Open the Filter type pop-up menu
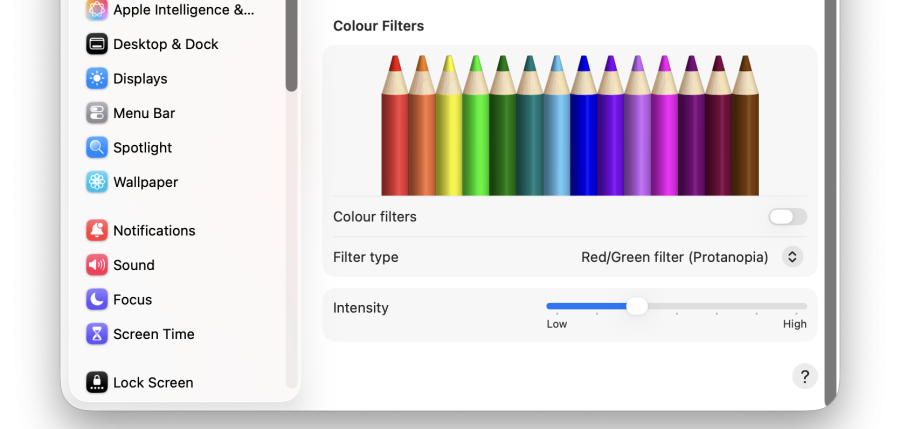This screenshot has height=429, width=900. click(792, 257)
